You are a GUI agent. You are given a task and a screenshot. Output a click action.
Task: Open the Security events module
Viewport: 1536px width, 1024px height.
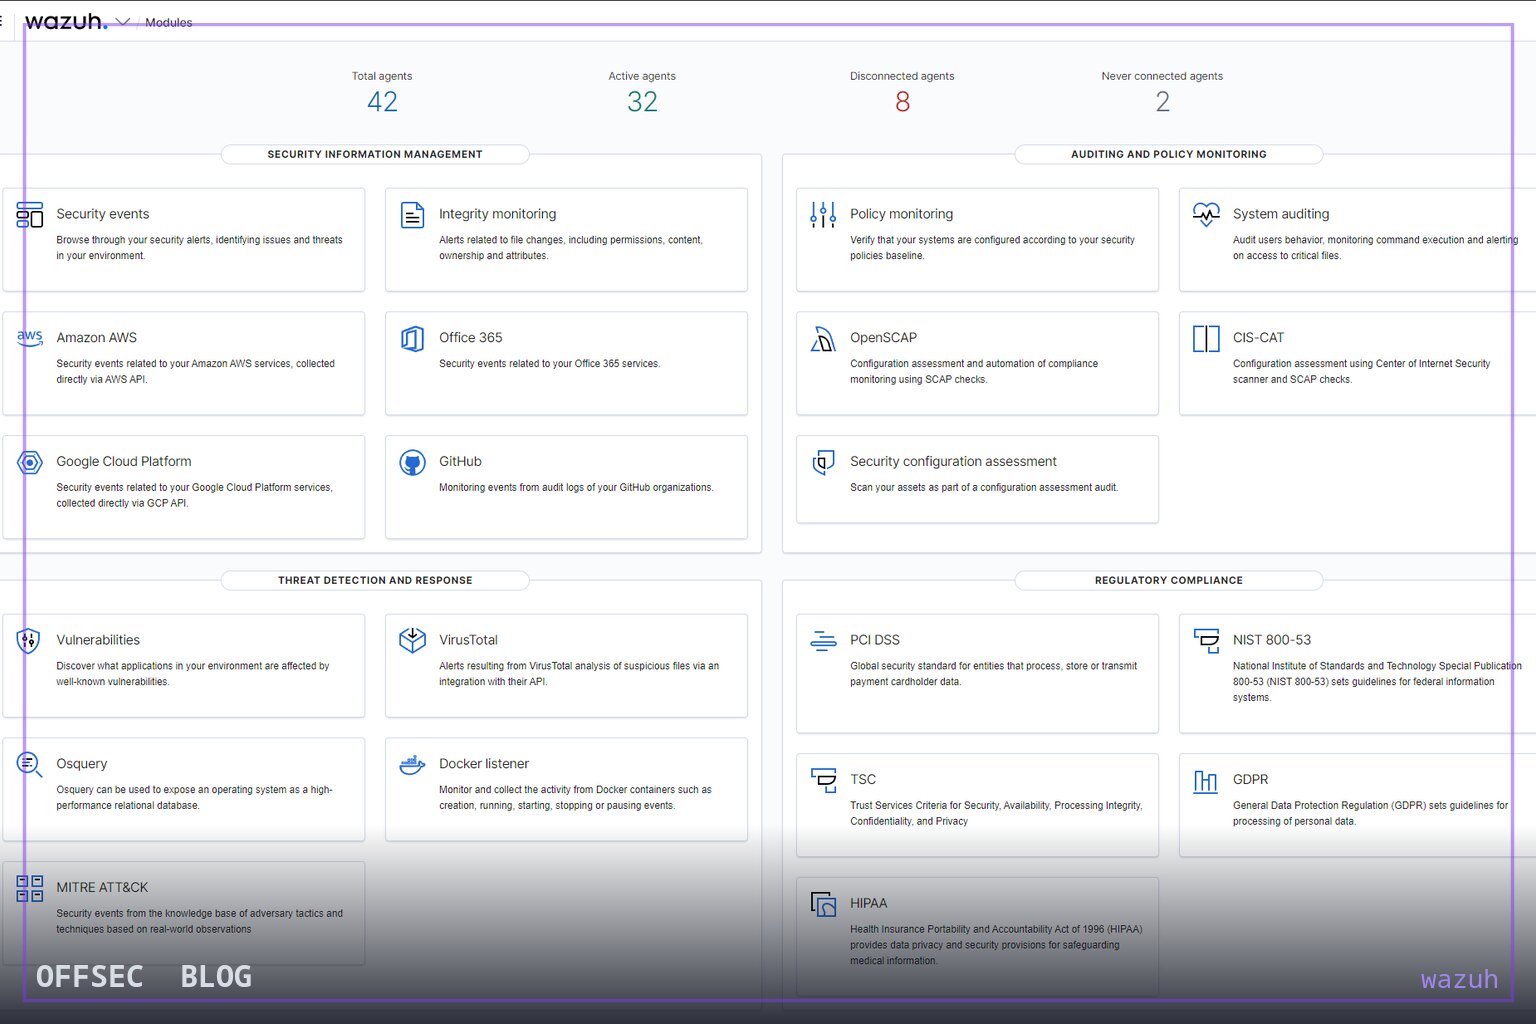point(183,239)
